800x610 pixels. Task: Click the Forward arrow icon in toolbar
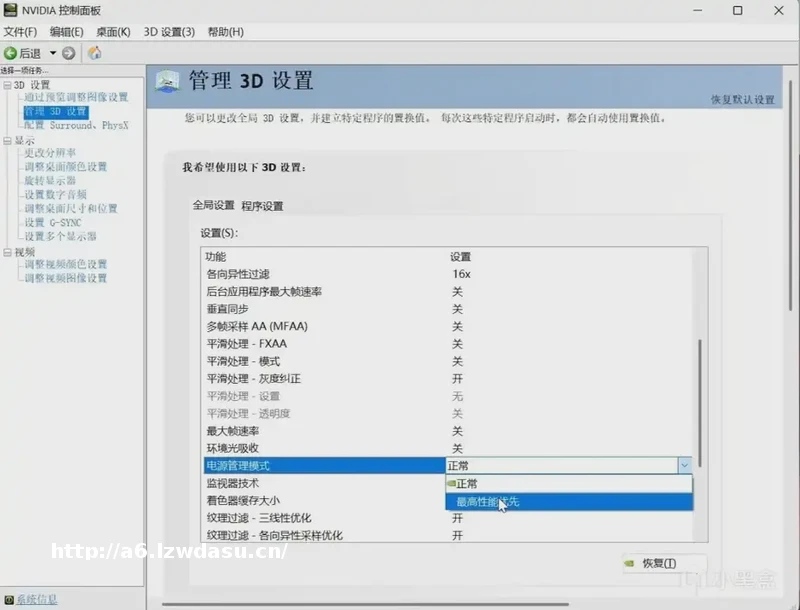pyautogui.click(x=68, y=53)
